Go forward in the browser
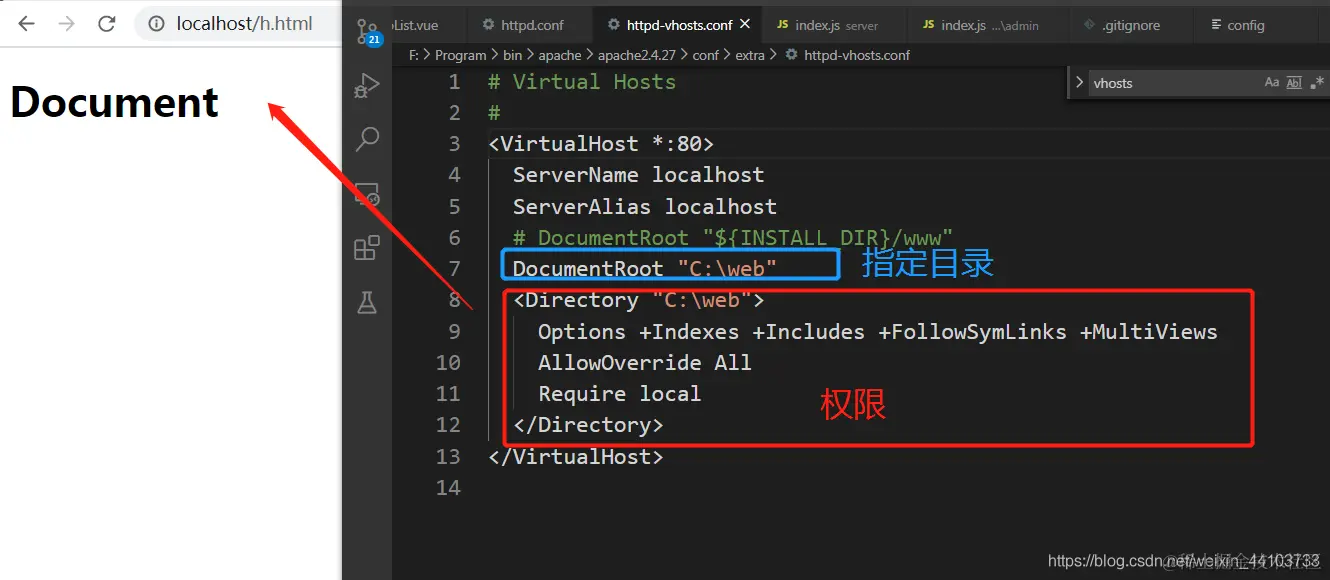Image resolution: width=1330 pixels, height=580 pixels. click(x=67, y=24)
